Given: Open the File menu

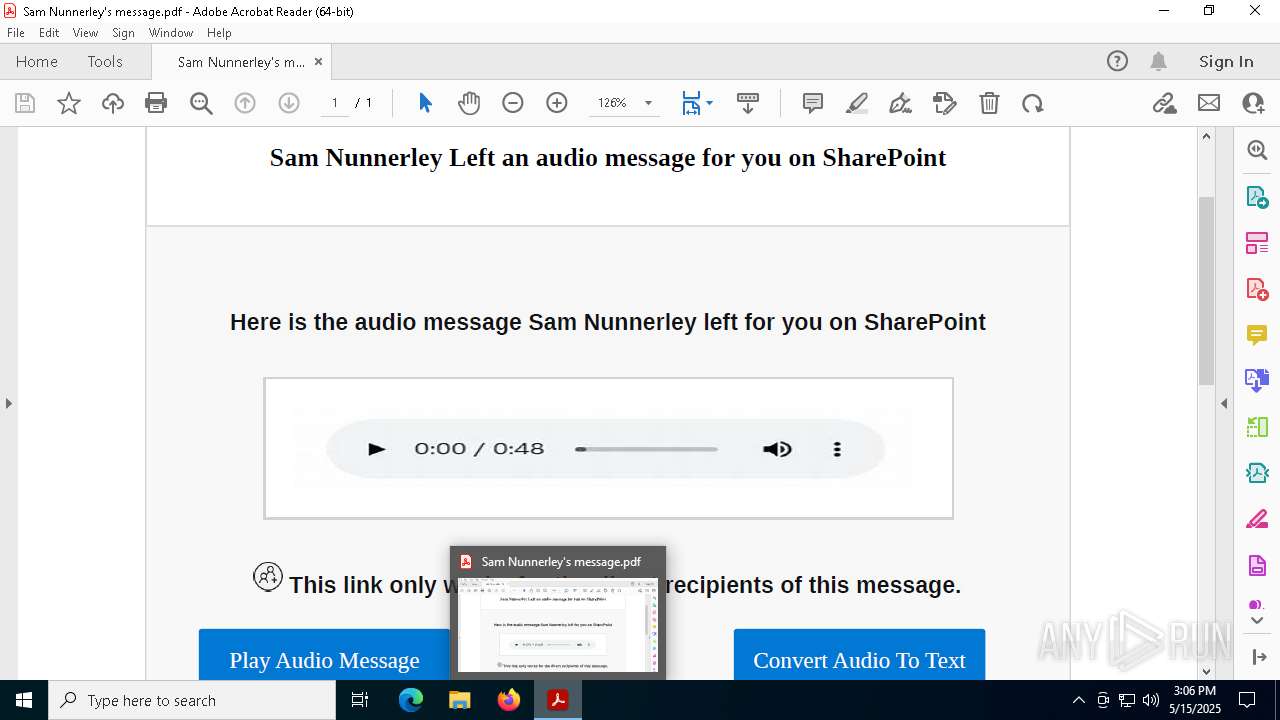Looking at the screenshot, I should pyautogui.click(x=16, y=33).
